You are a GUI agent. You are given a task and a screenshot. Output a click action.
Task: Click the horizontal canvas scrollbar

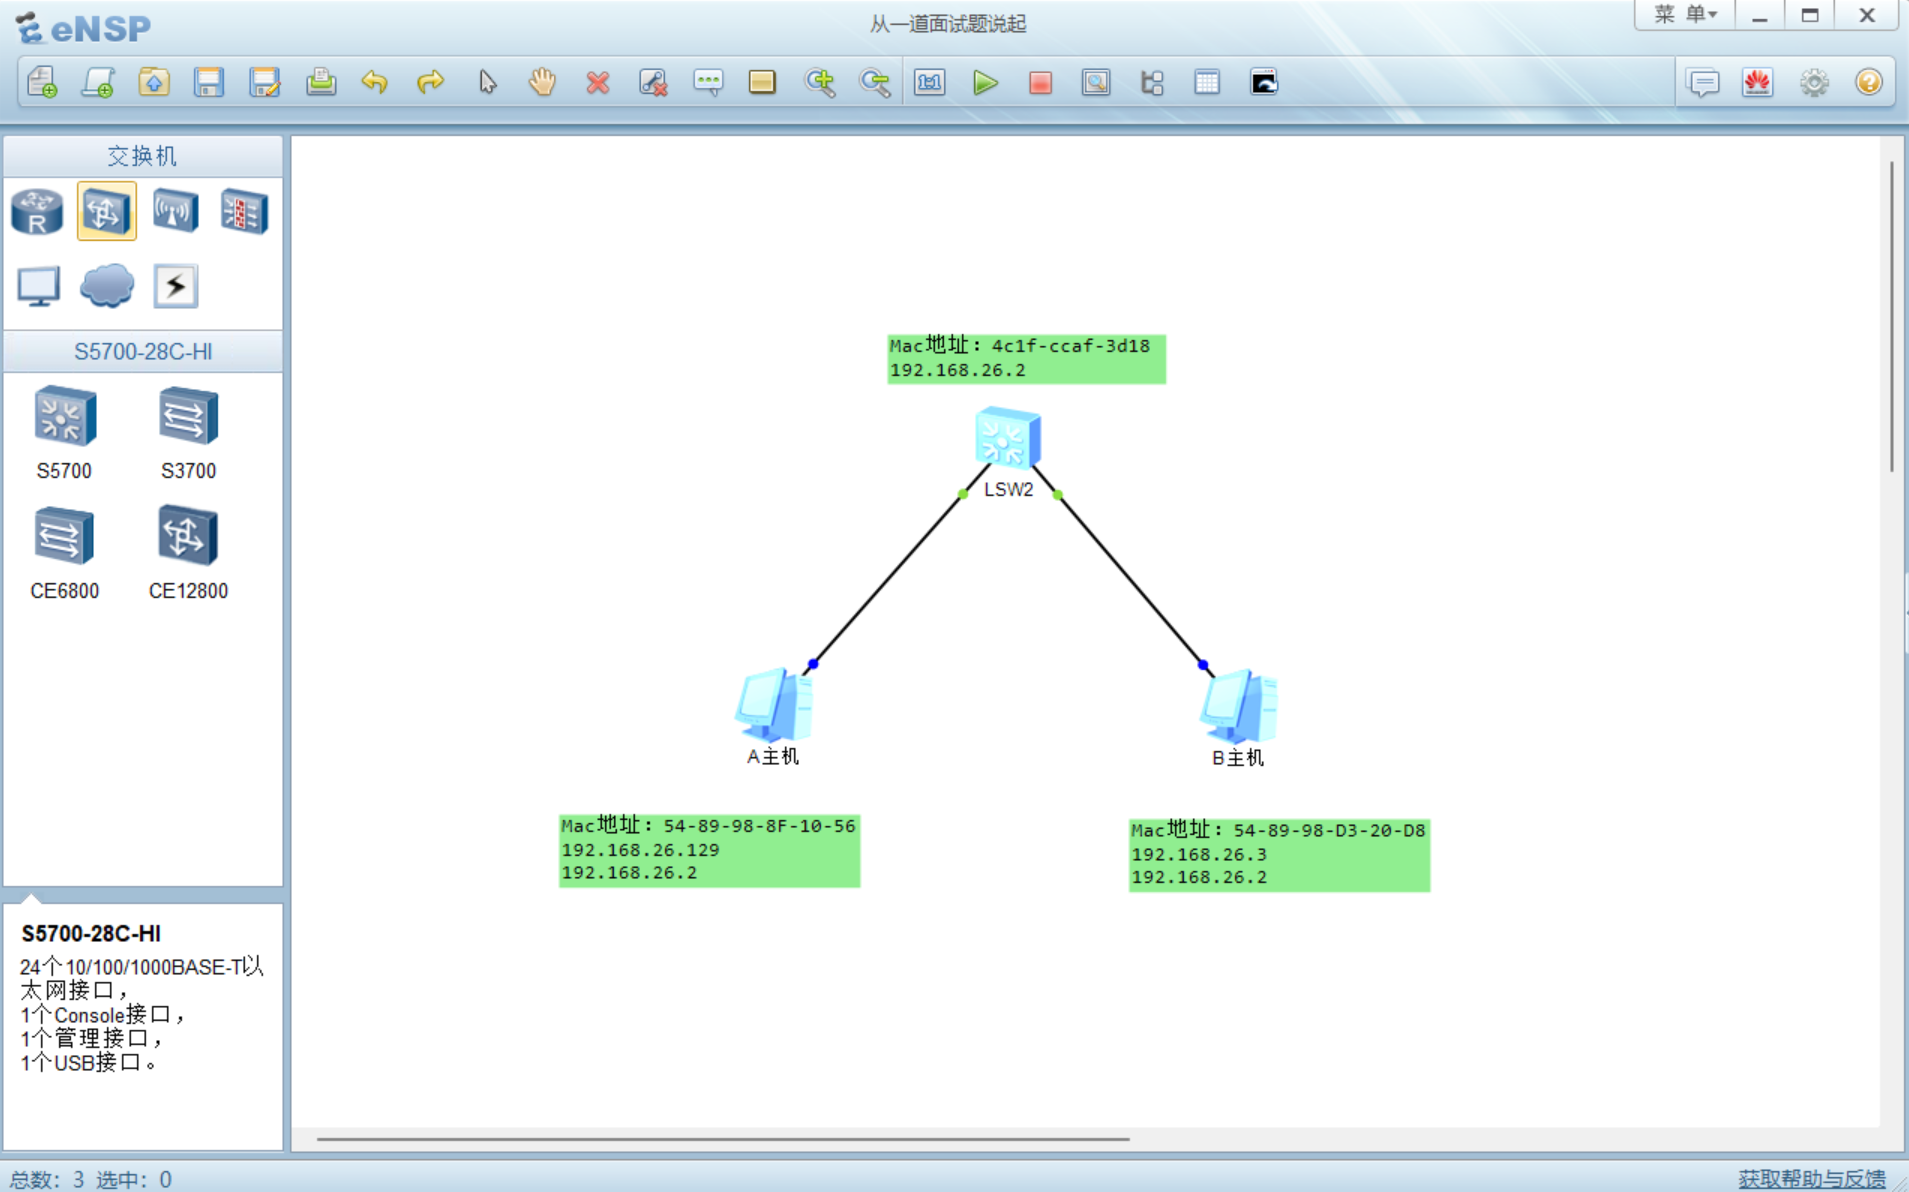coord(723,1138)
